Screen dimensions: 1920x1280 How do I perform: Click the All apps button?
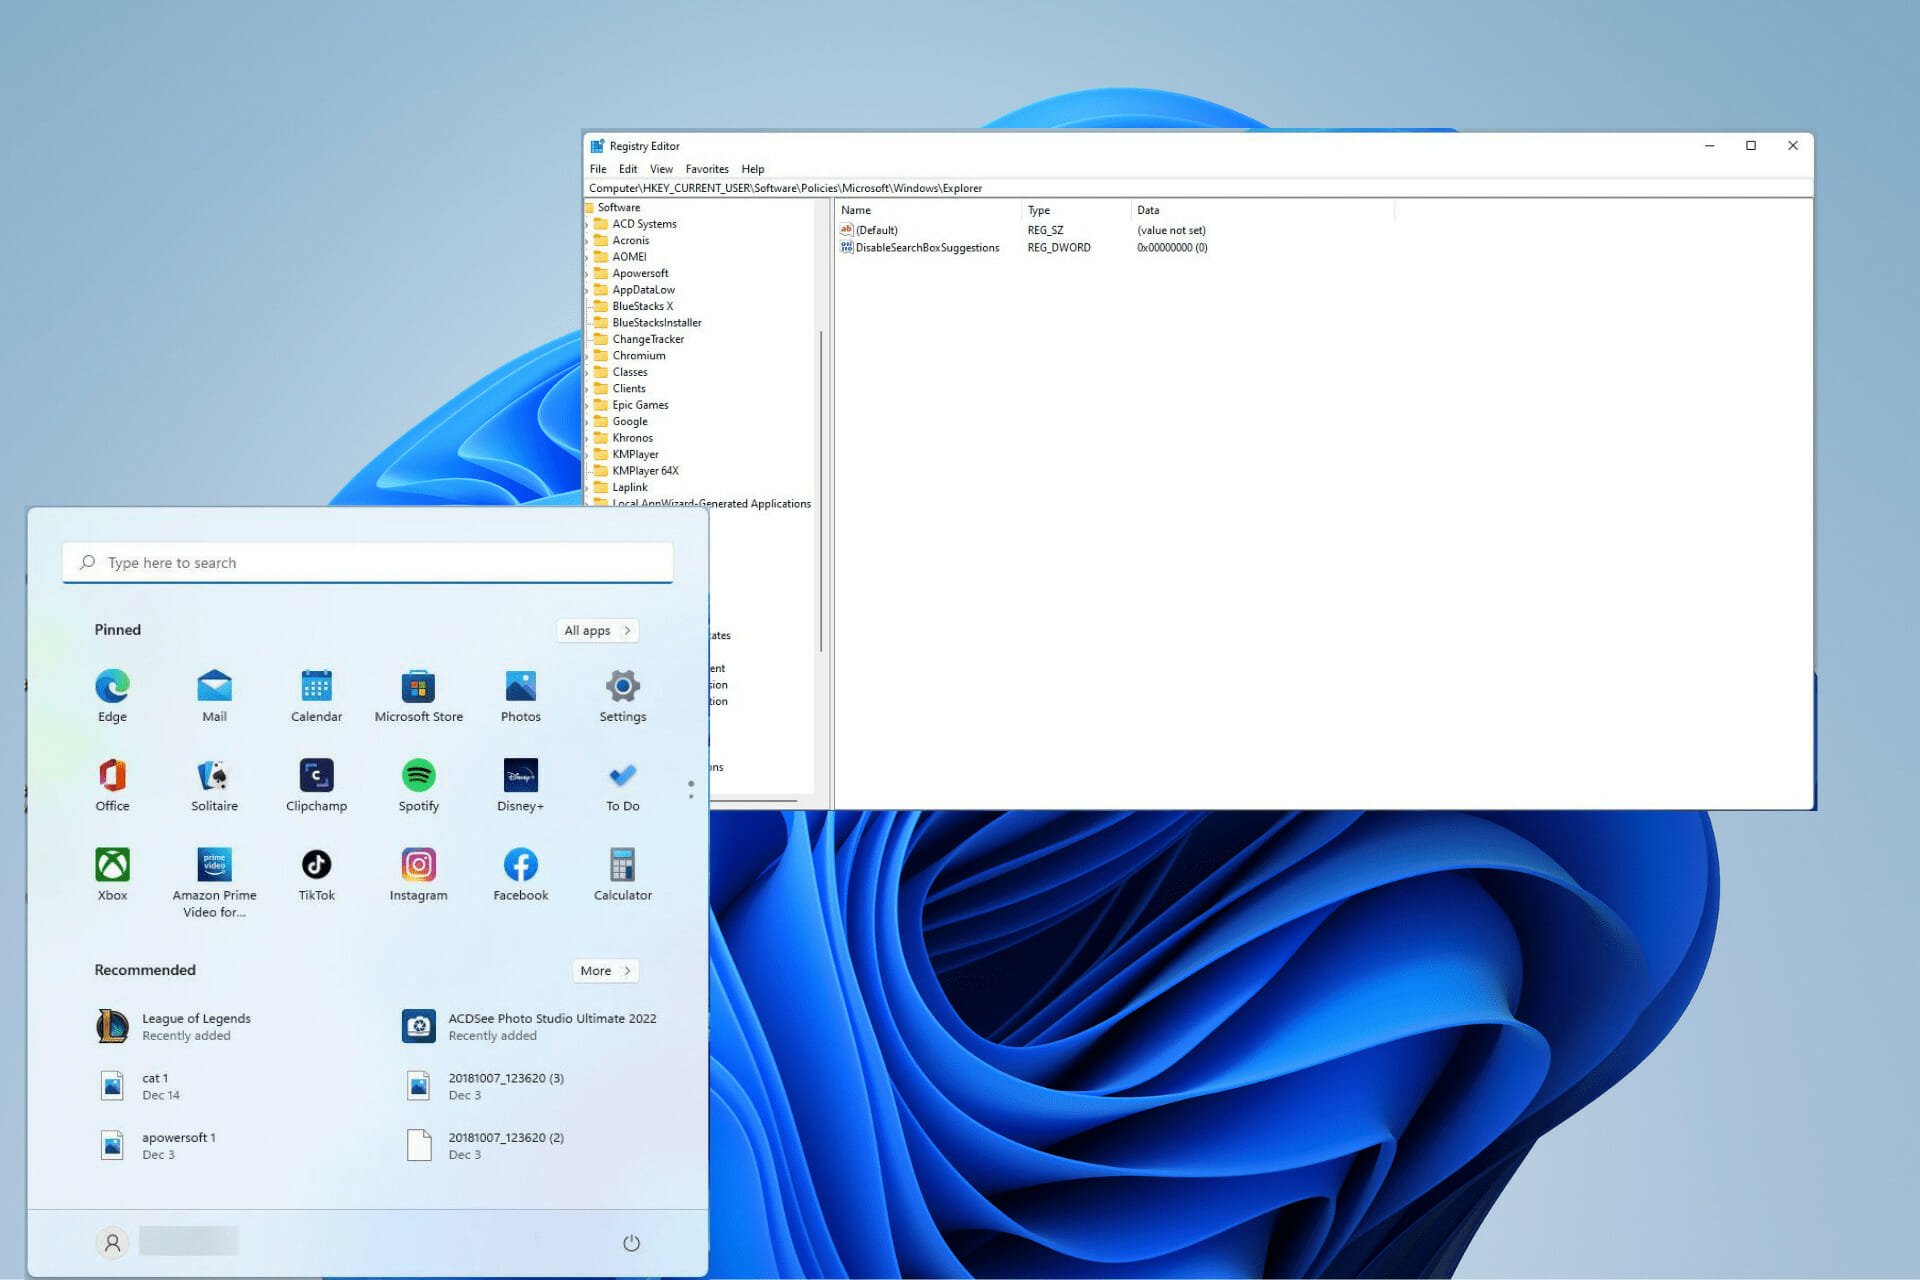598,631
